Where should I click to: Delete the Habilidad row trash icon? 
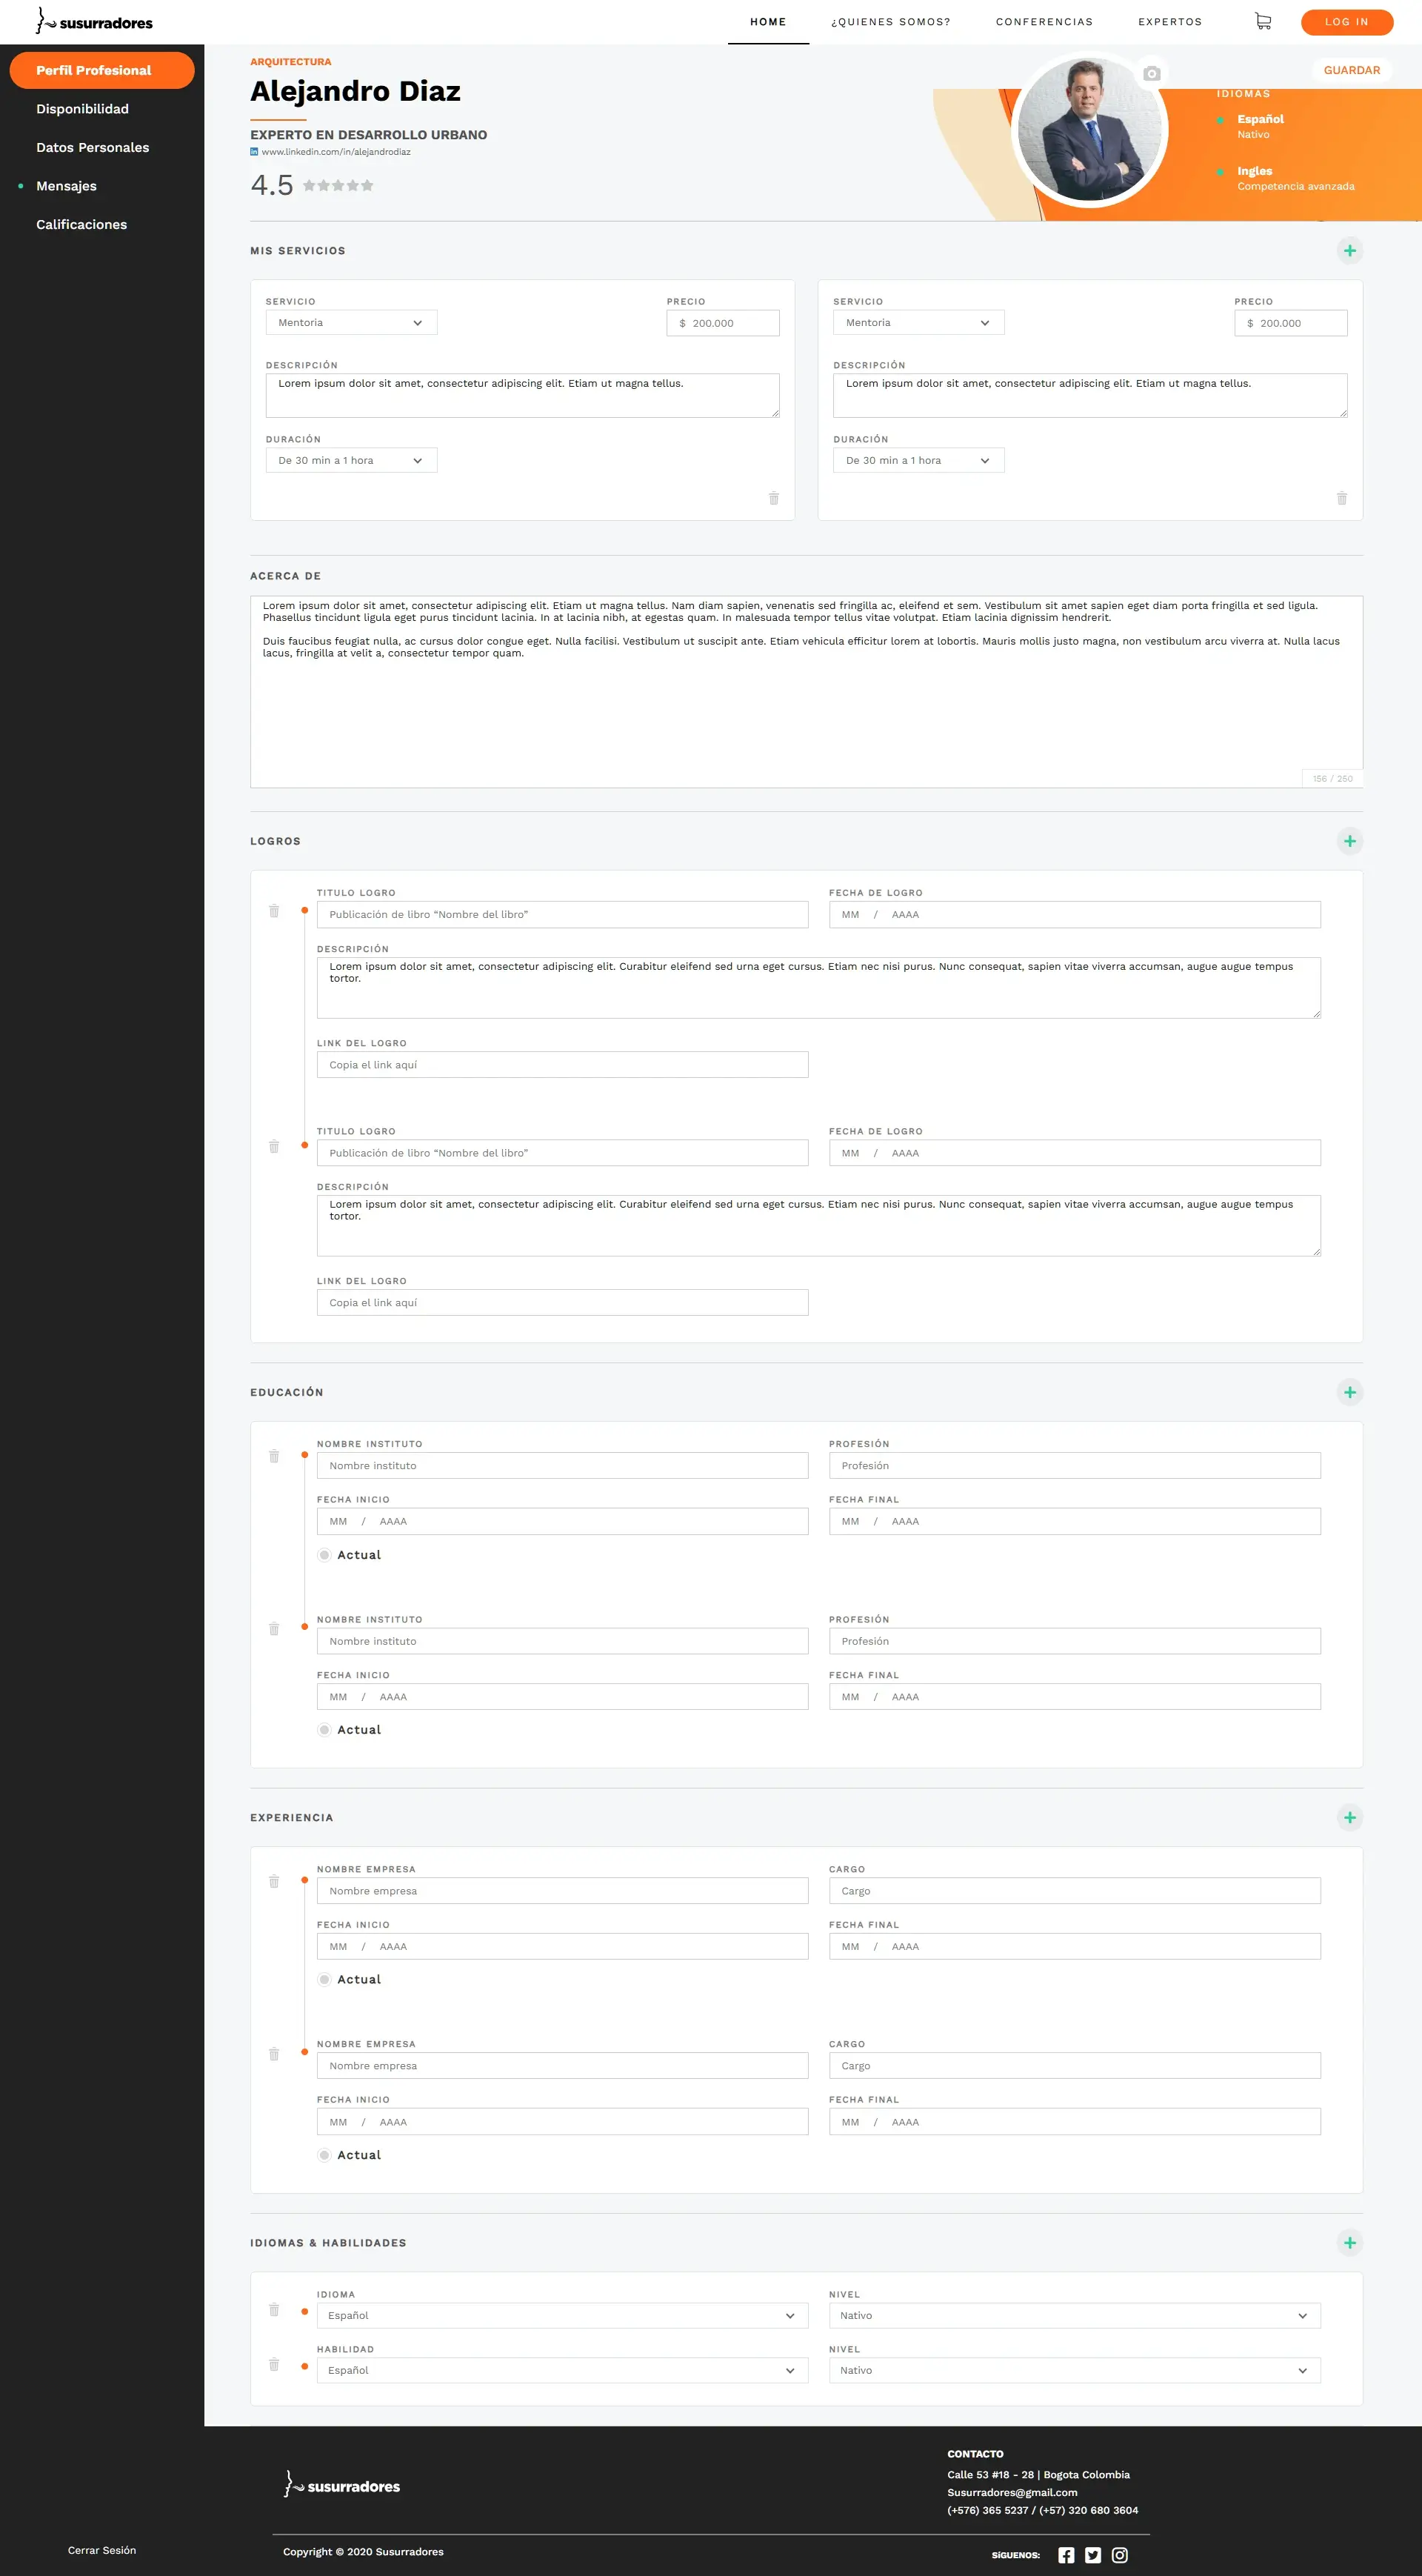pos(274,2365)
